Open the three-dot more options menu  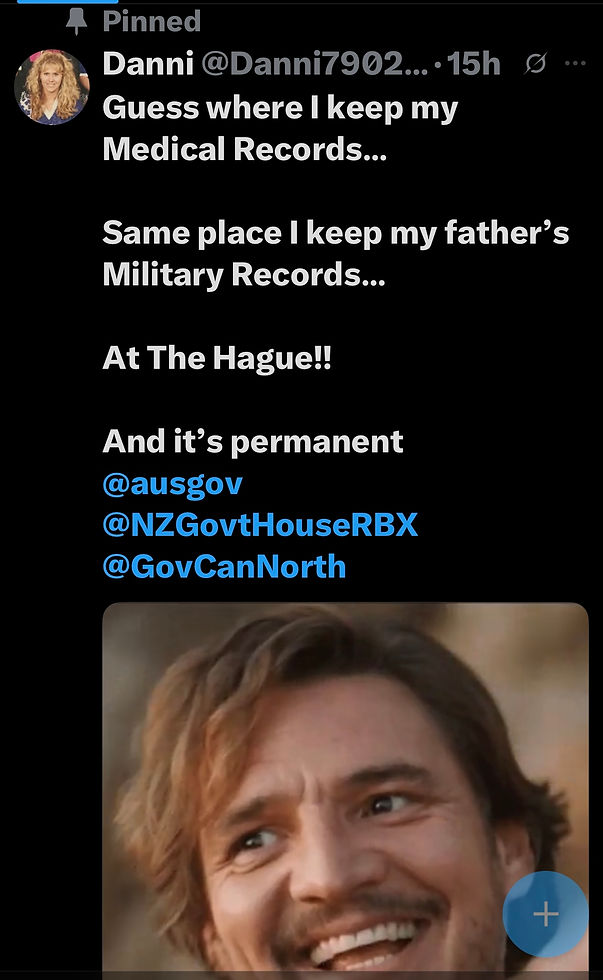575,63
